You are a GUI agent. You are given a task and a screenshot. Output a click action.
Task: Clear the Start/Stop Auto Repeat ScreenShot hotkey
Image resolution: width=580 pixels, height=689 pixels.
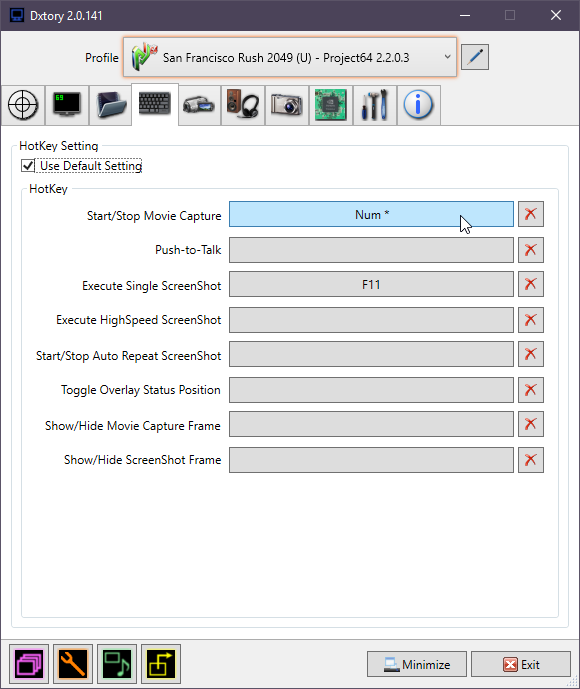pos(531,354)
